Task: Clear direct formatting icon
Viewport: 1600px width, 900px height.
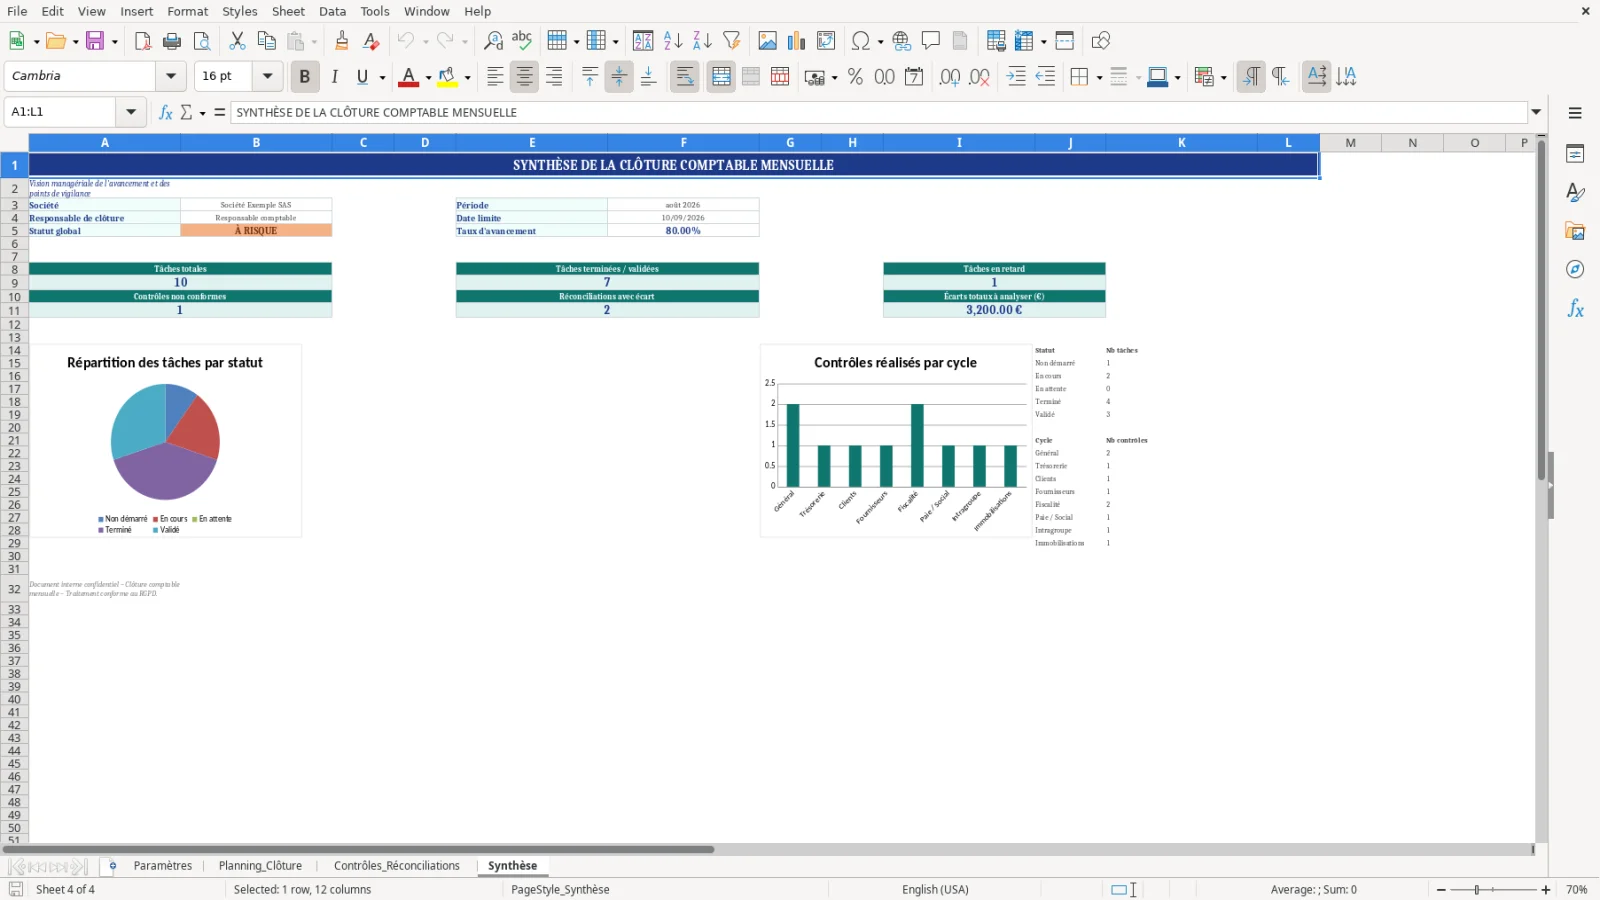Action: point(371,41)
